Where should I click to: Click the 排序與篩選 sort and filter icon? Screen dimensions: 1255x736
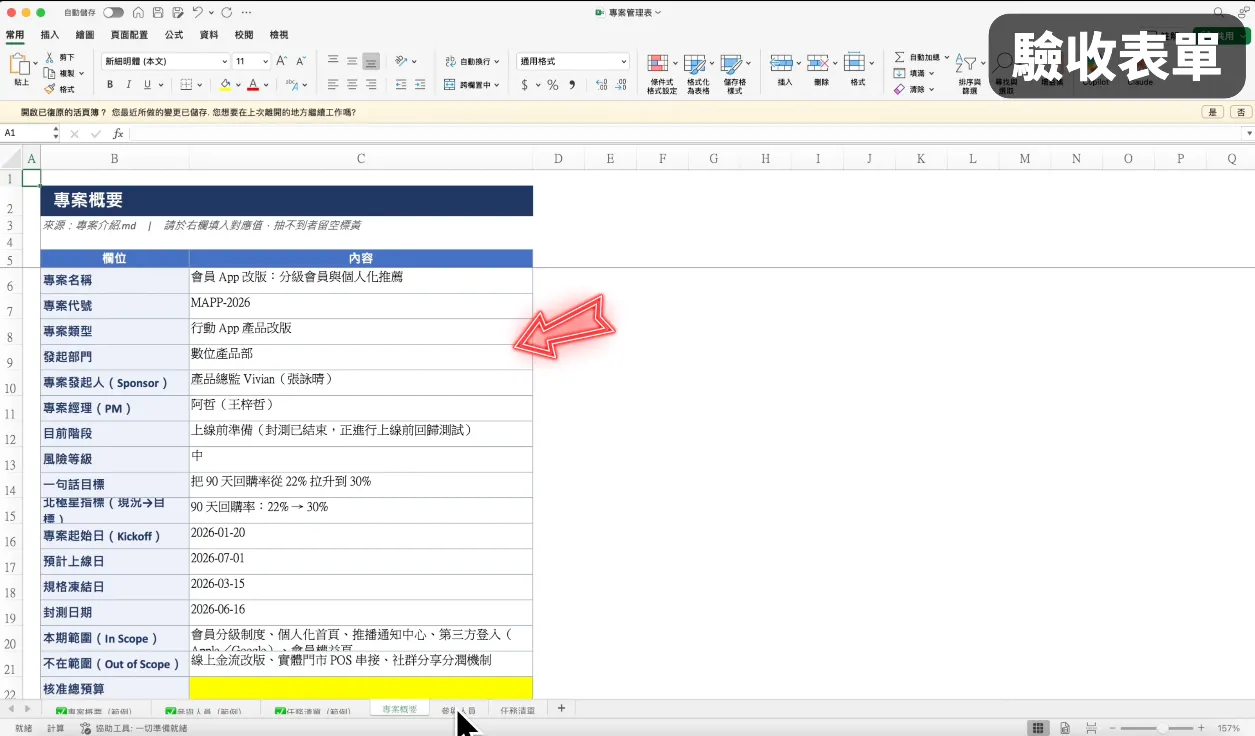coord(968,74)
